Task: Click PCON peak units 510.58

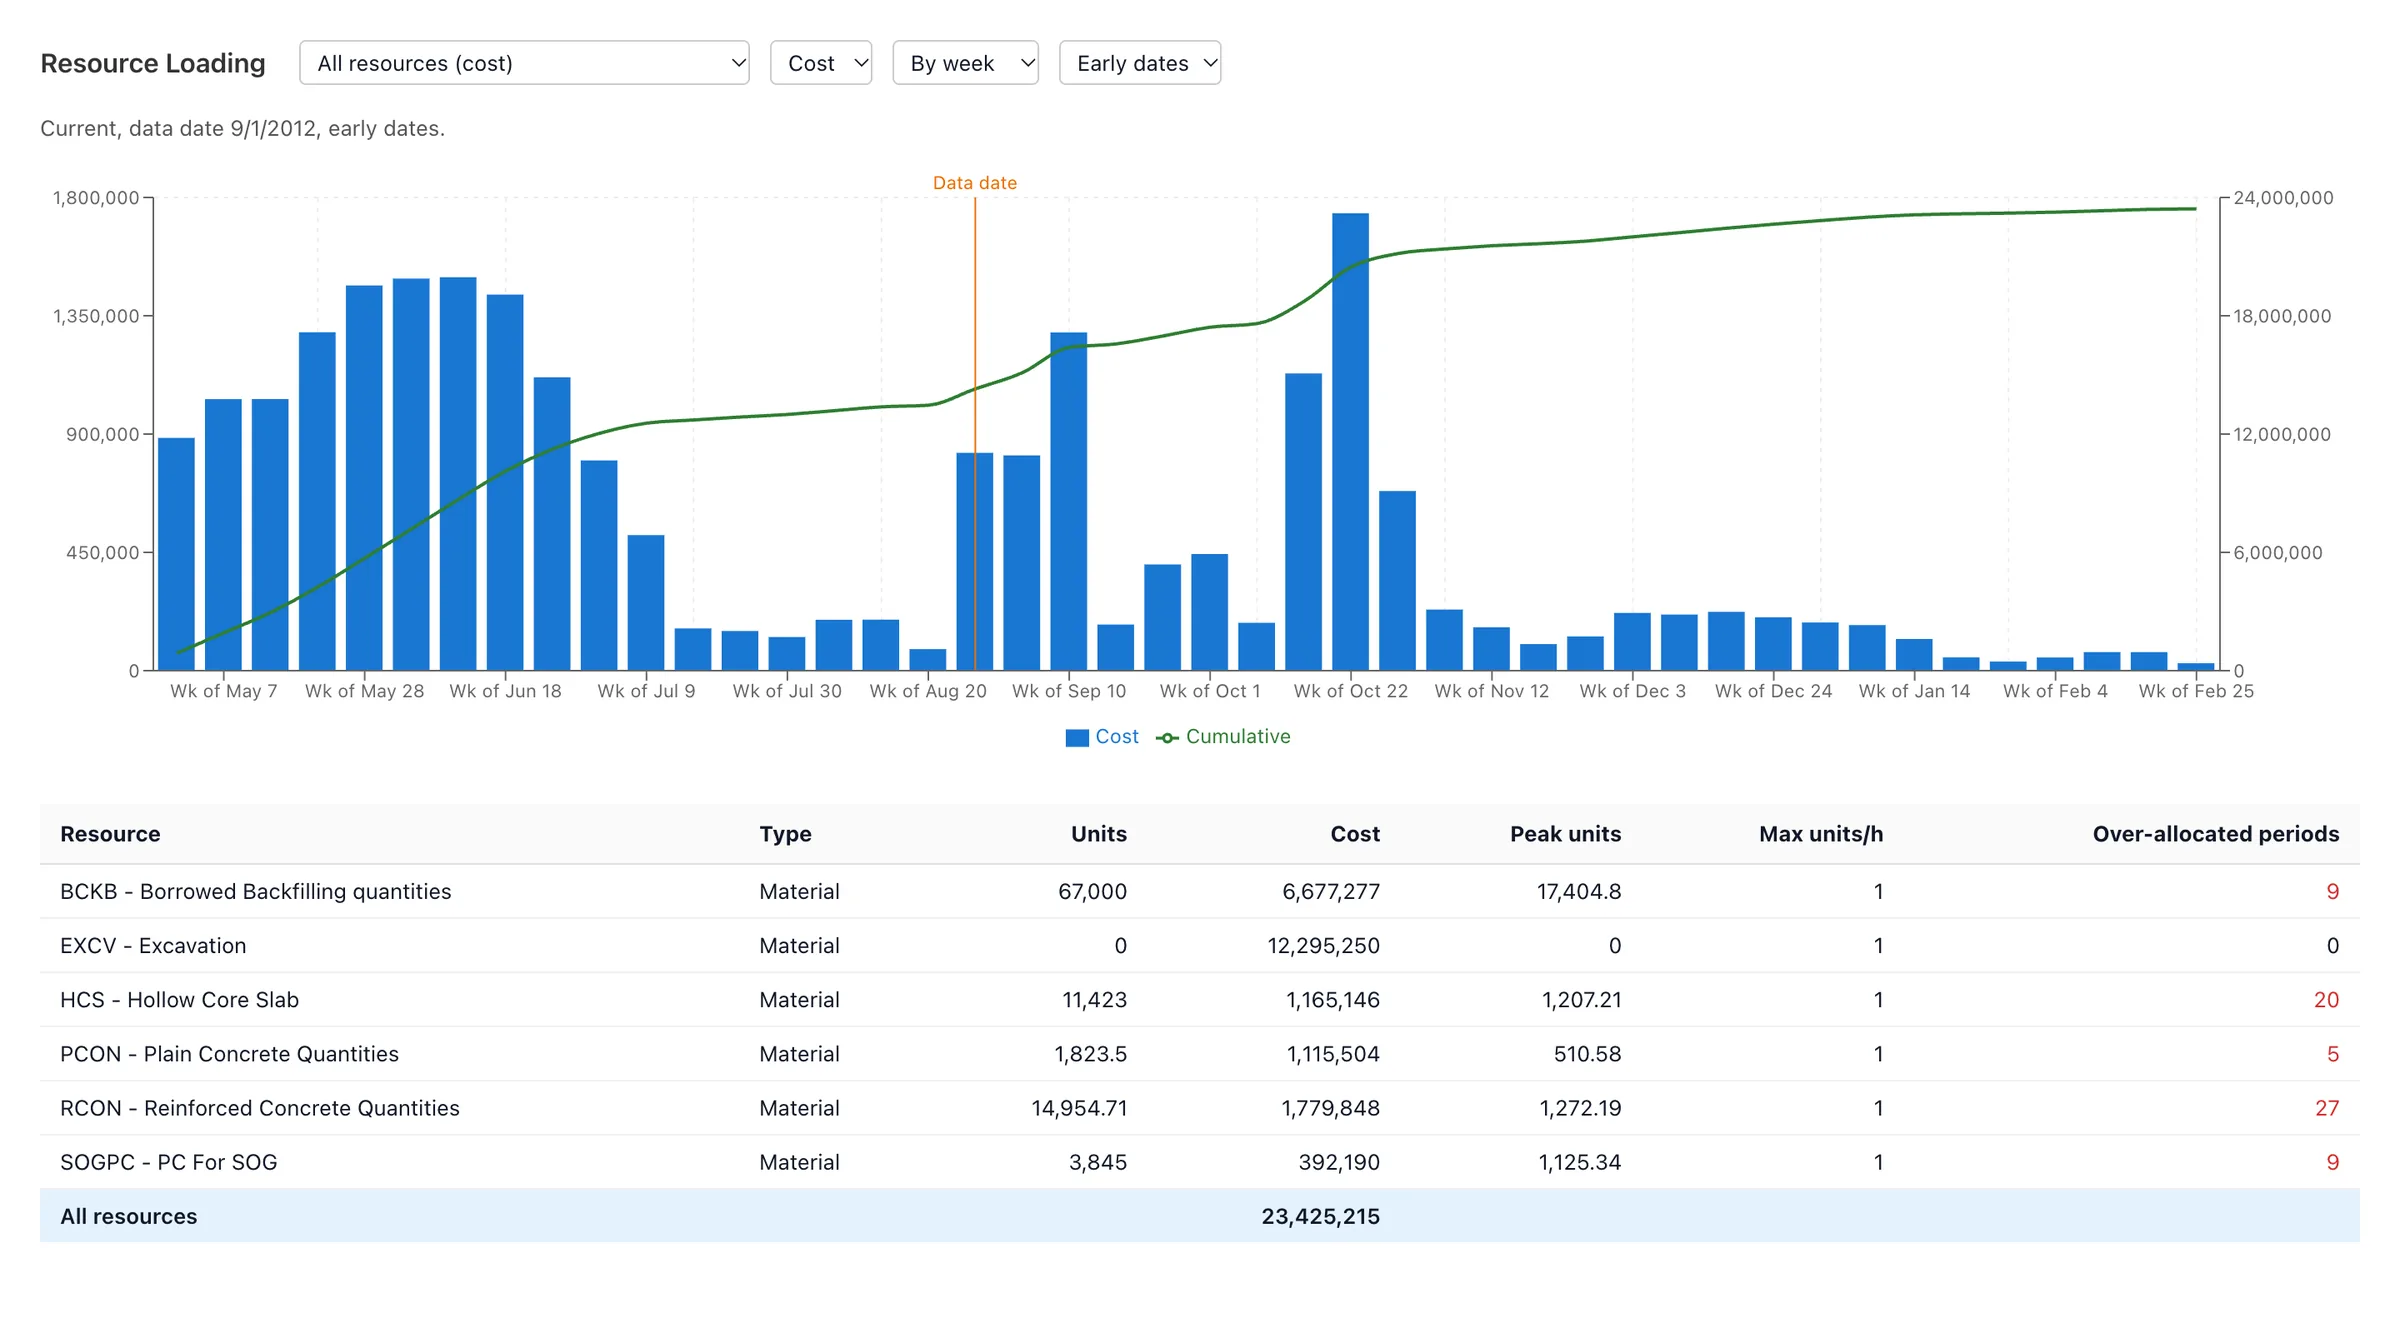Action: [x=1587, y=1053]
